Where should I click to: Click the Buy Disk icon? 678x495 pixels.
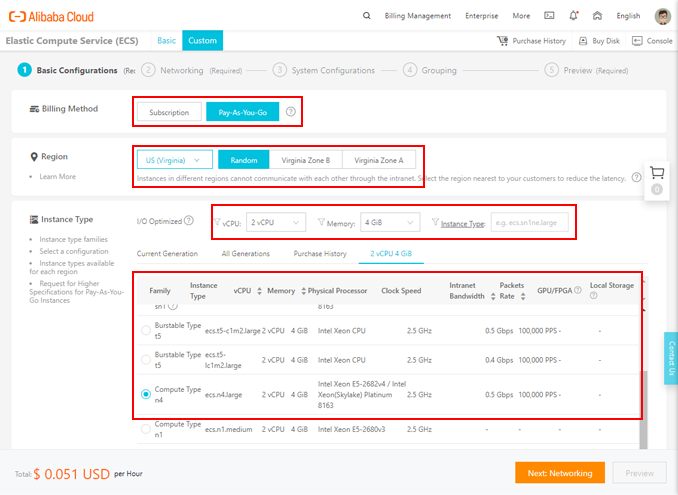(583, 41)
